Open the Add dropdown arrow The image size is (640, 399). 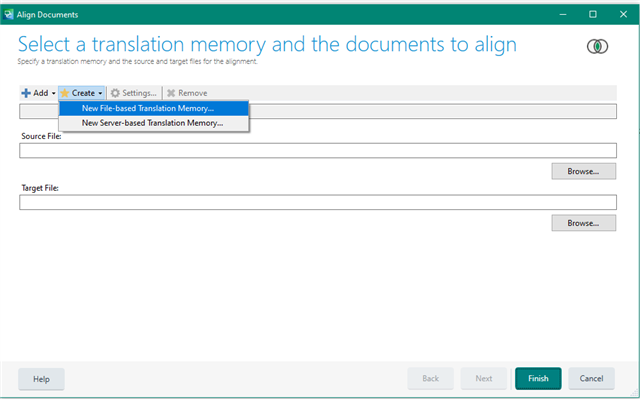pyautogui.click(x=53, y=93)
